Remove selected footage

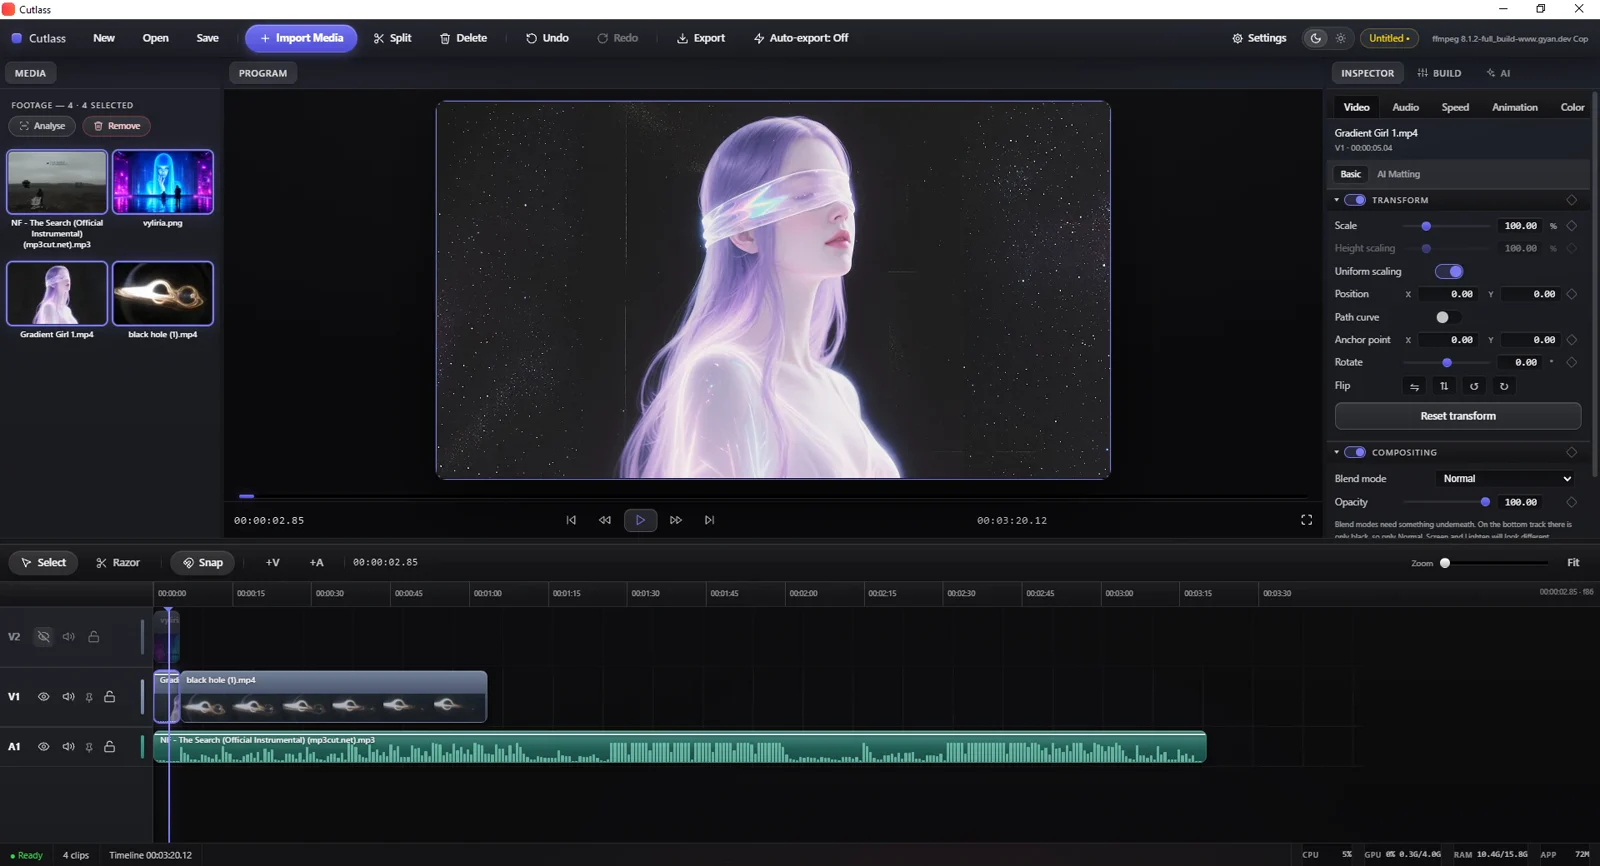tap(117, 126)
